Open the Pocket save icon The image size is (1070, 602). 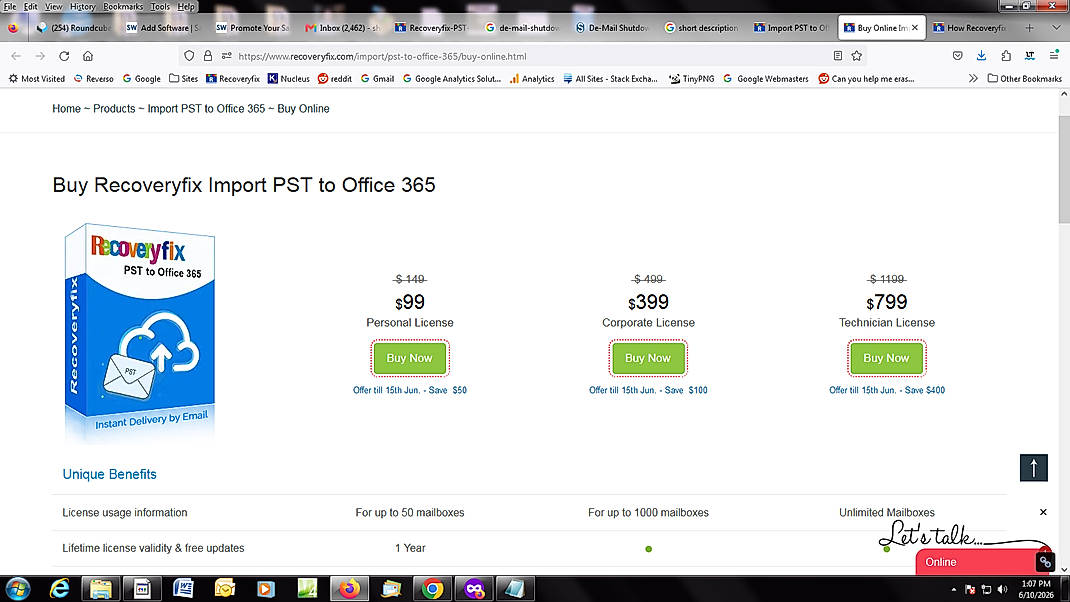pos(957,56)
